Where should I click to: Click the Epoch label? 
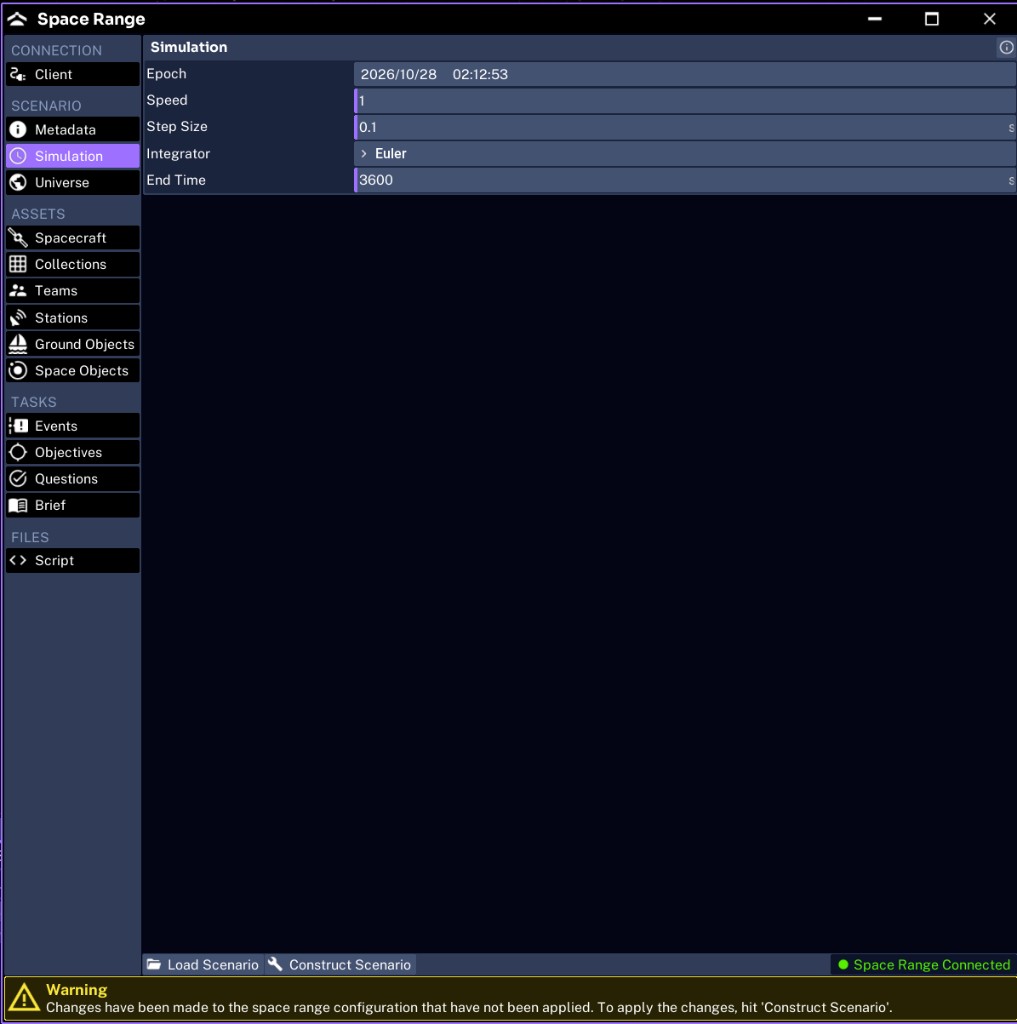pyautogui.click(x=166, y=74)
